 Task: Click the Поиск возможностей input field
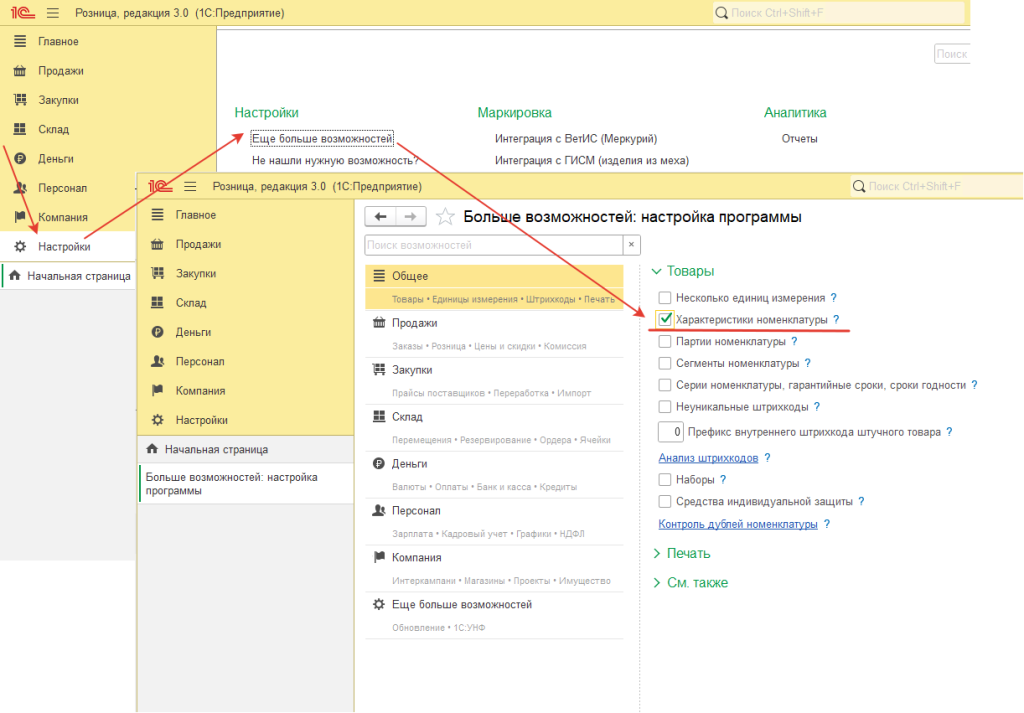pyautogui.click(x=494, y=245)
